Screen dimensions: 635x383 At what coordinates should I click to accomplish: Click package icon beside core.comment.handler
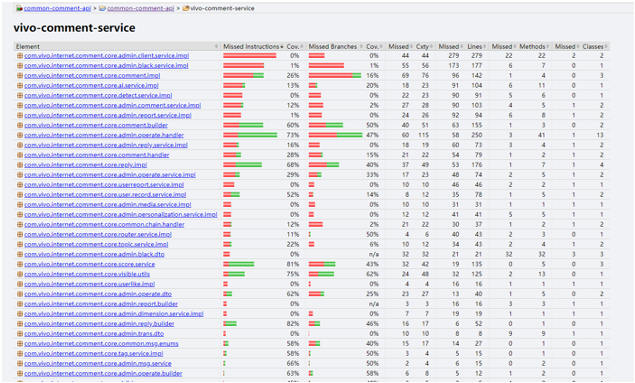pyautogui.click(x=19, y=155)
